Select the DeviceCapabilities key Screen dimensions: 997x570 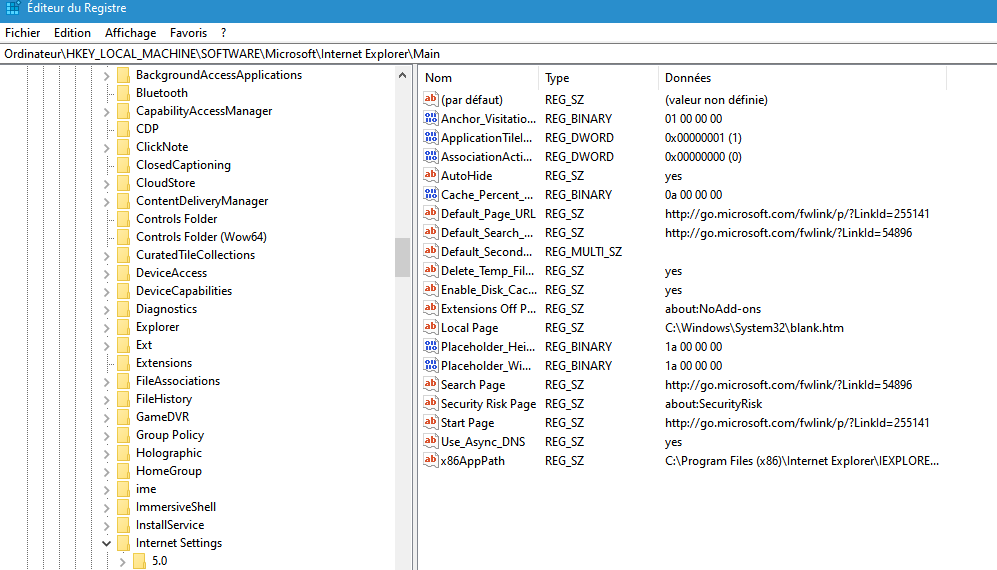184,291
